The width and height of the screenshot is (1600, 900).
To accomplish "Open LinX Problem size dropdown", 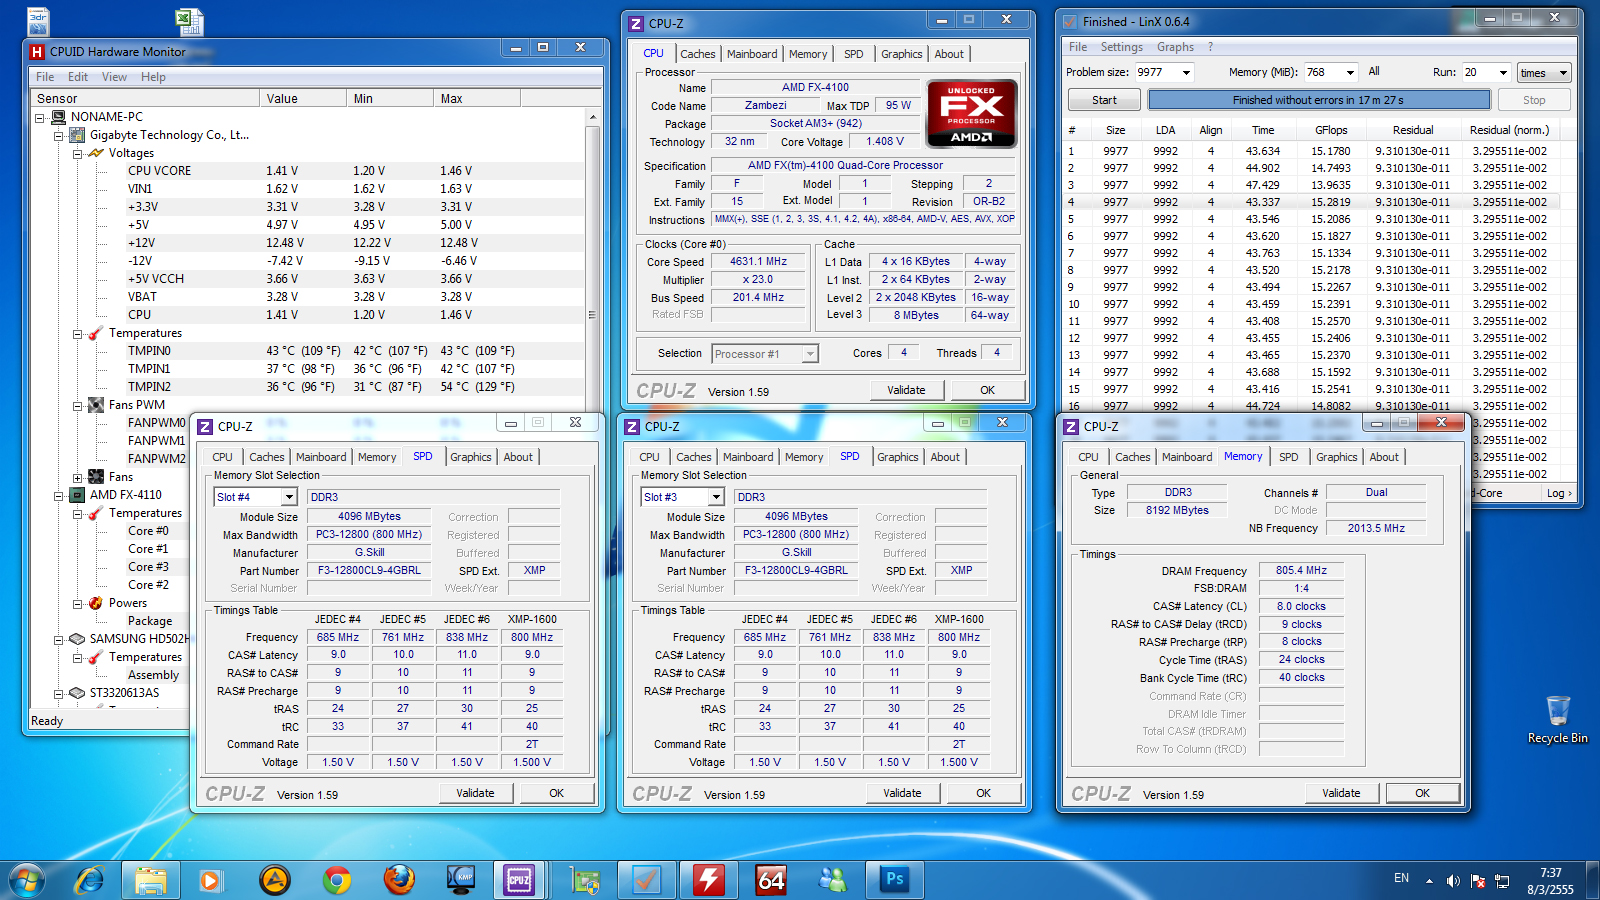I will [1186, 72].
